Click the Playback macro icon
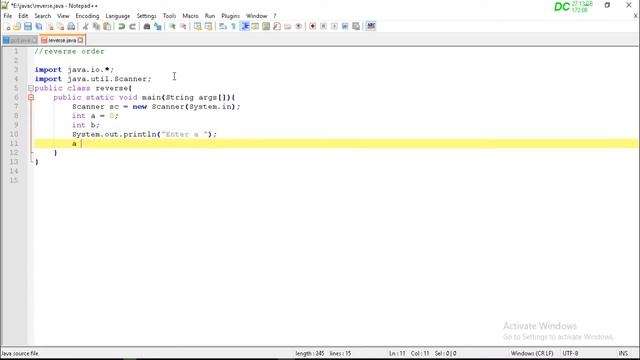This screenshot has width=640, height=360. [x=334, y=27]
